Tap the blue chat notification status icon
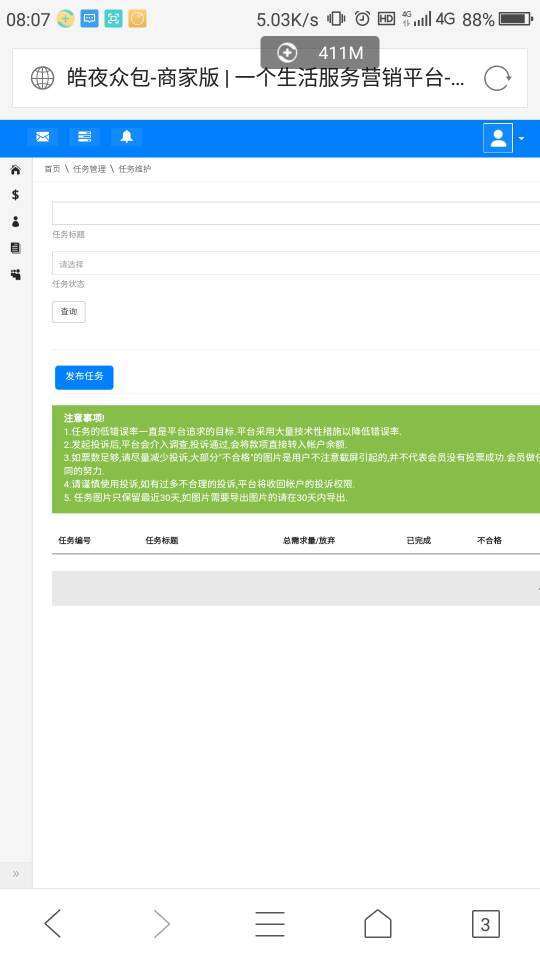 [x=89, y=19]
